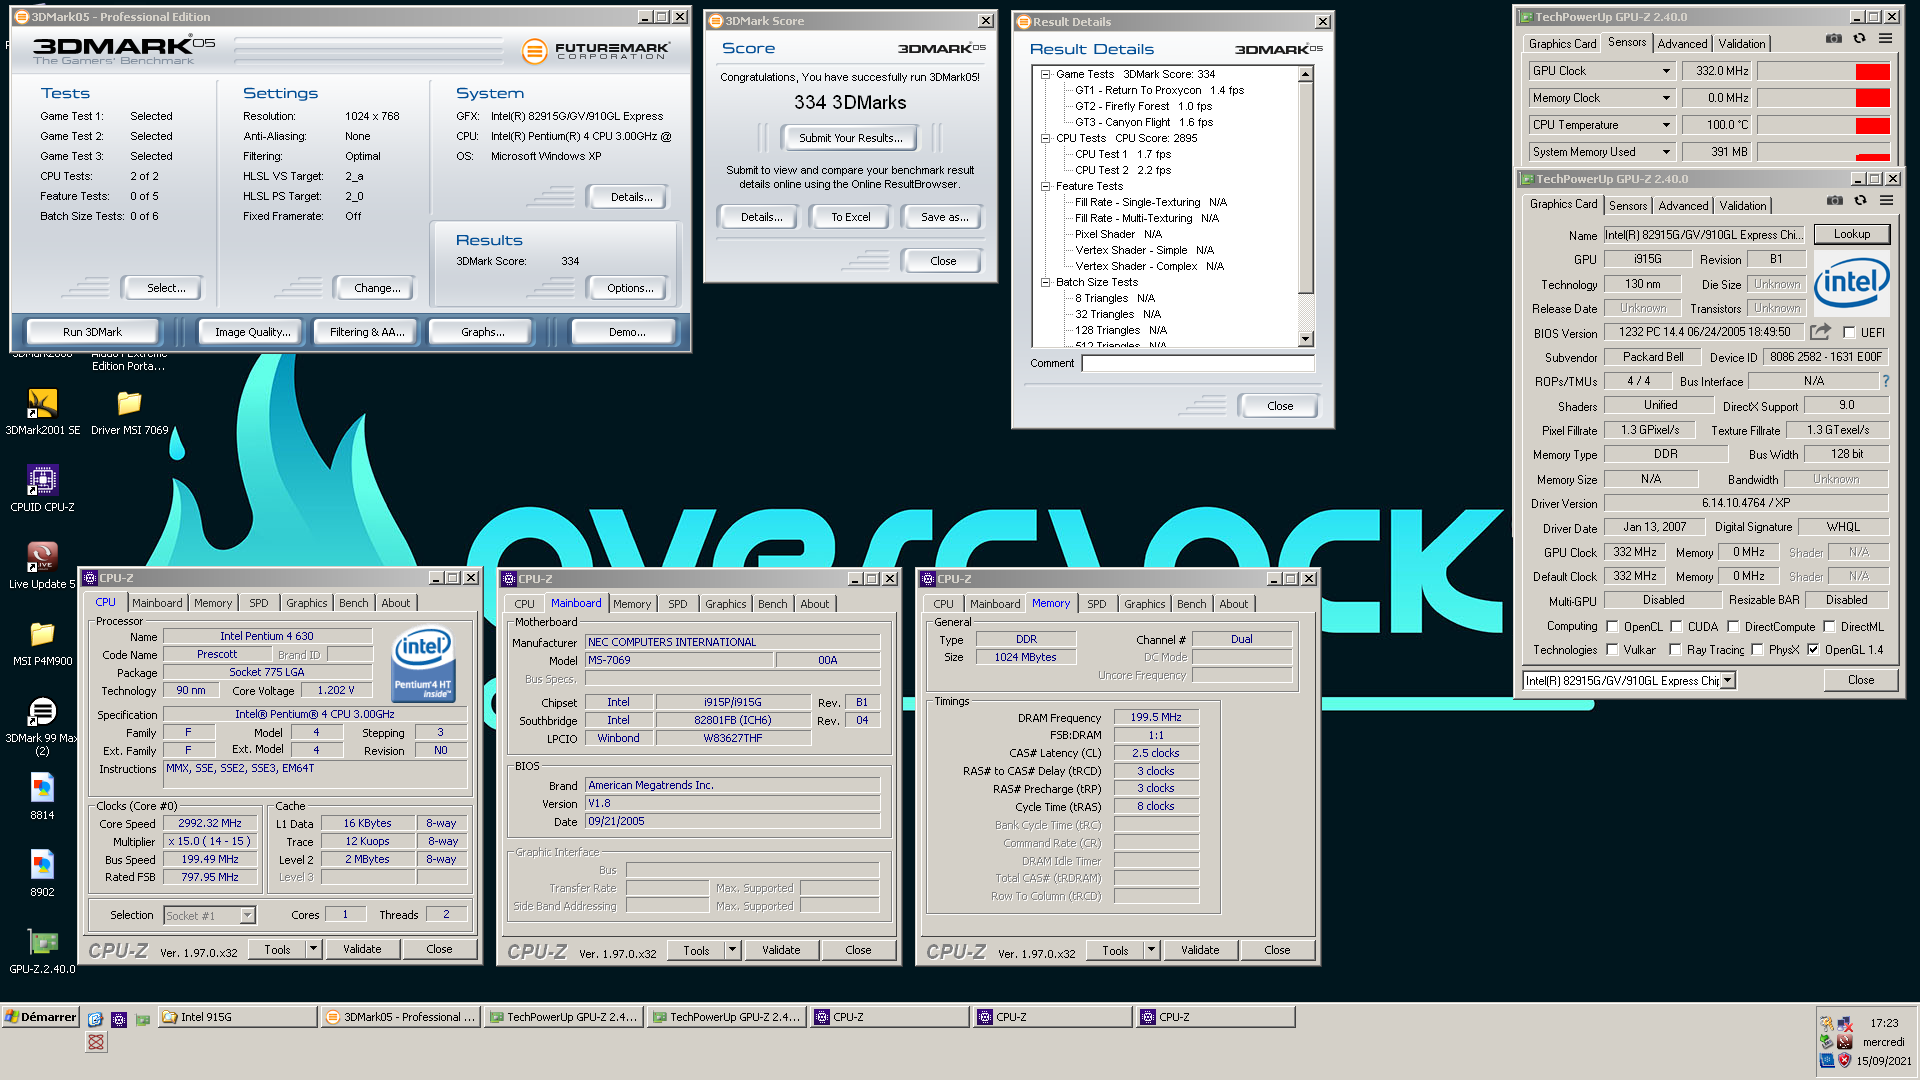Viewport: 1920px width, 1080px height.
Task: Click the Intel Pentium 4 HT logo in CPU-Z
Action: tap(423, 663)
